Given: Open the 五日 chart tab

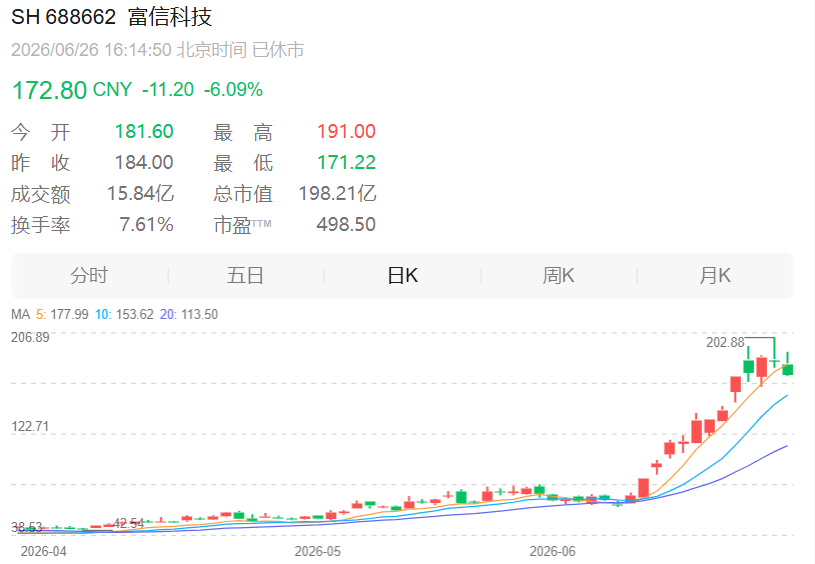Looking at the screenshot, I should click(245, 276).
